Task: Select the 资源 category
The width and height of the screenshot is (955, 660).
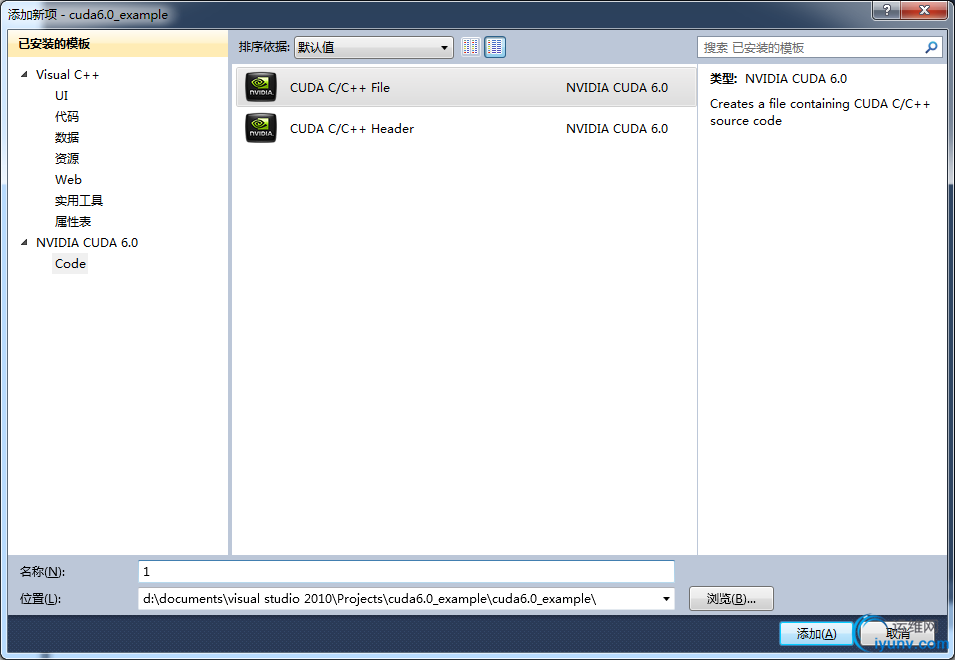Action: point(67,158)
